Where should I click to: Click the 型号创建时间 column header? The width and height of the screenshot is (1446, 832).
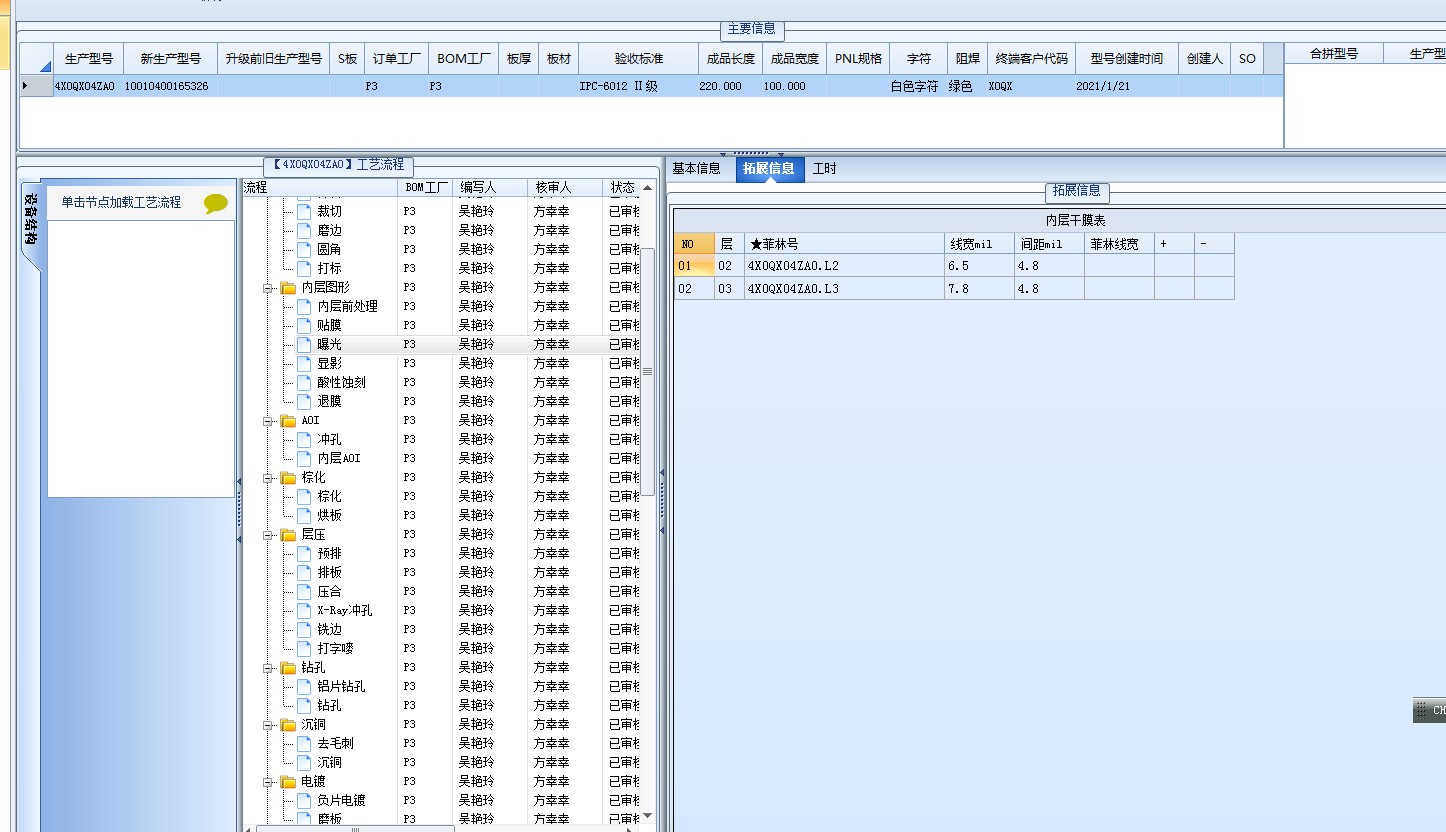[1127, 59]
